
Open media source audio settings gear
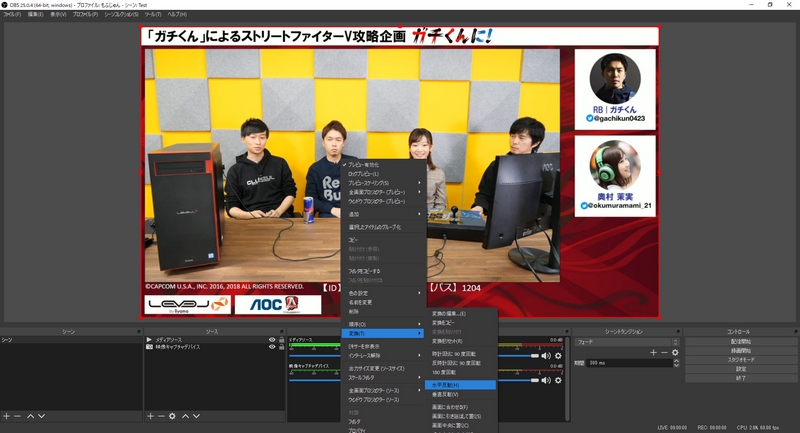[x=558, y=355]
